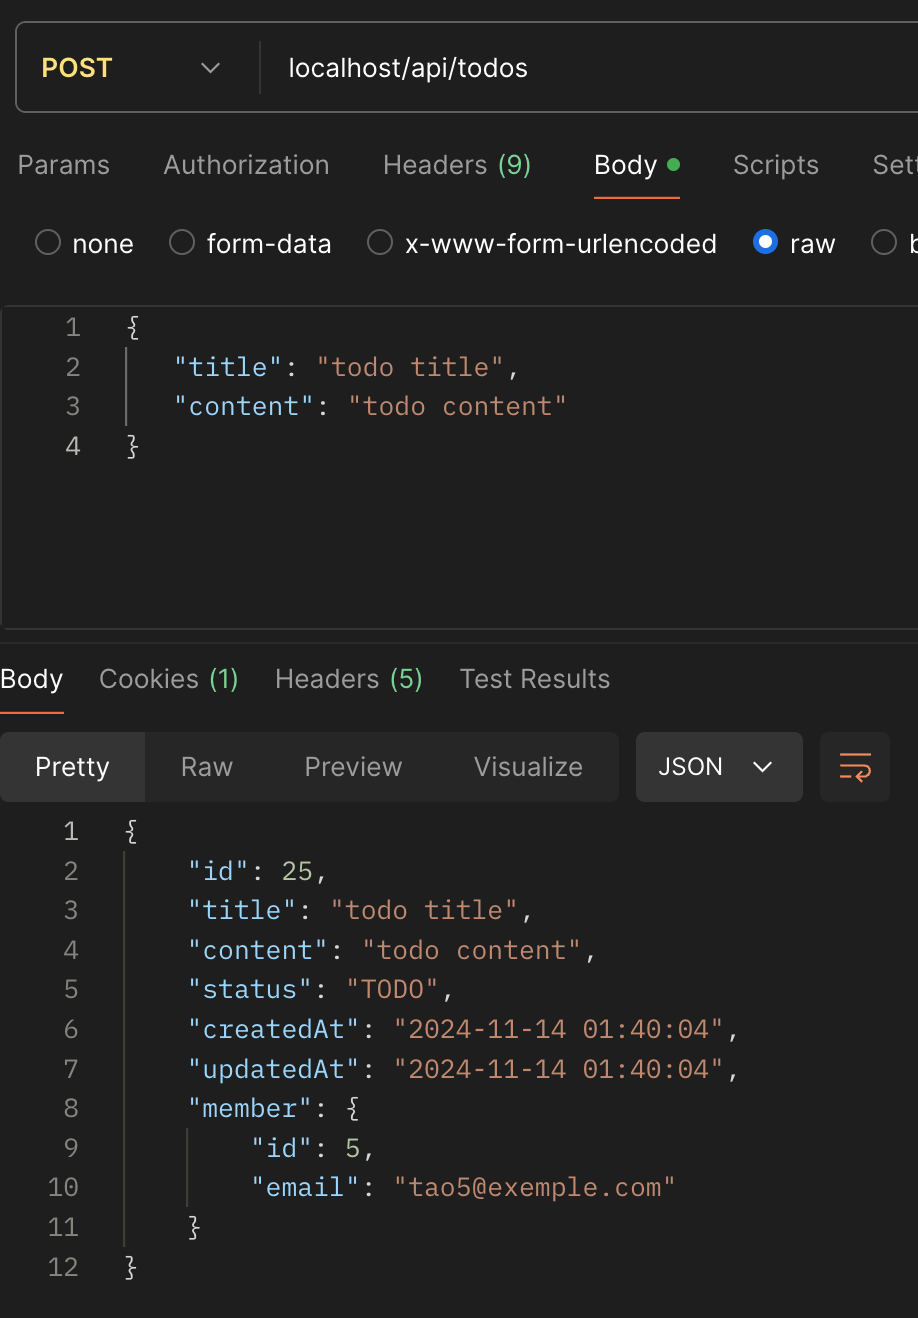Switch response view to Visualize

click(528, 767)
